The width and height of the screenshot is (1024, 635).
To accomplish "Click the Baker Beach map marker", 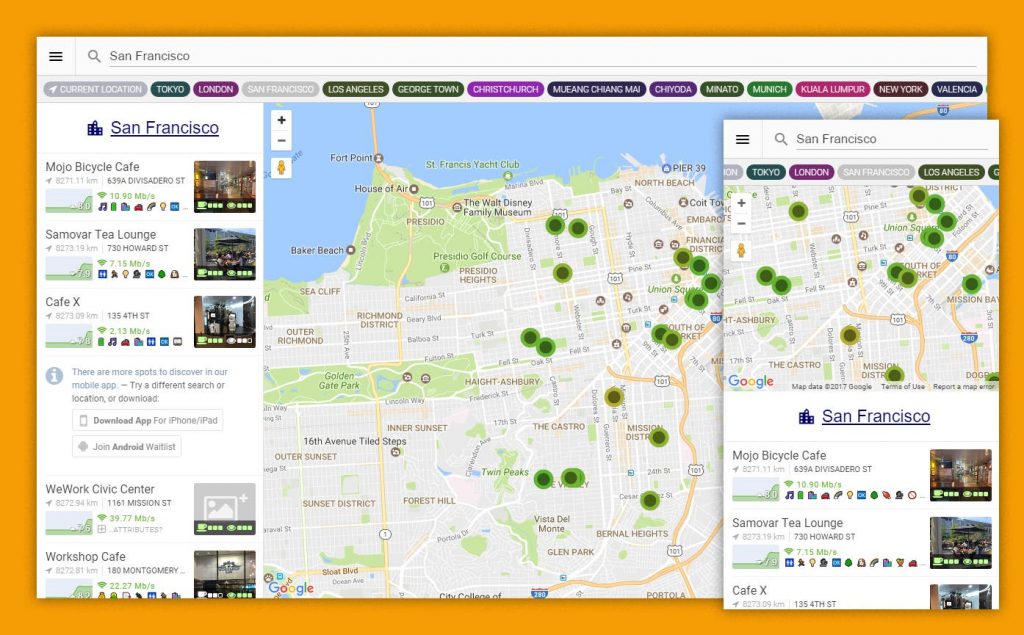I will tap(351, 250).
